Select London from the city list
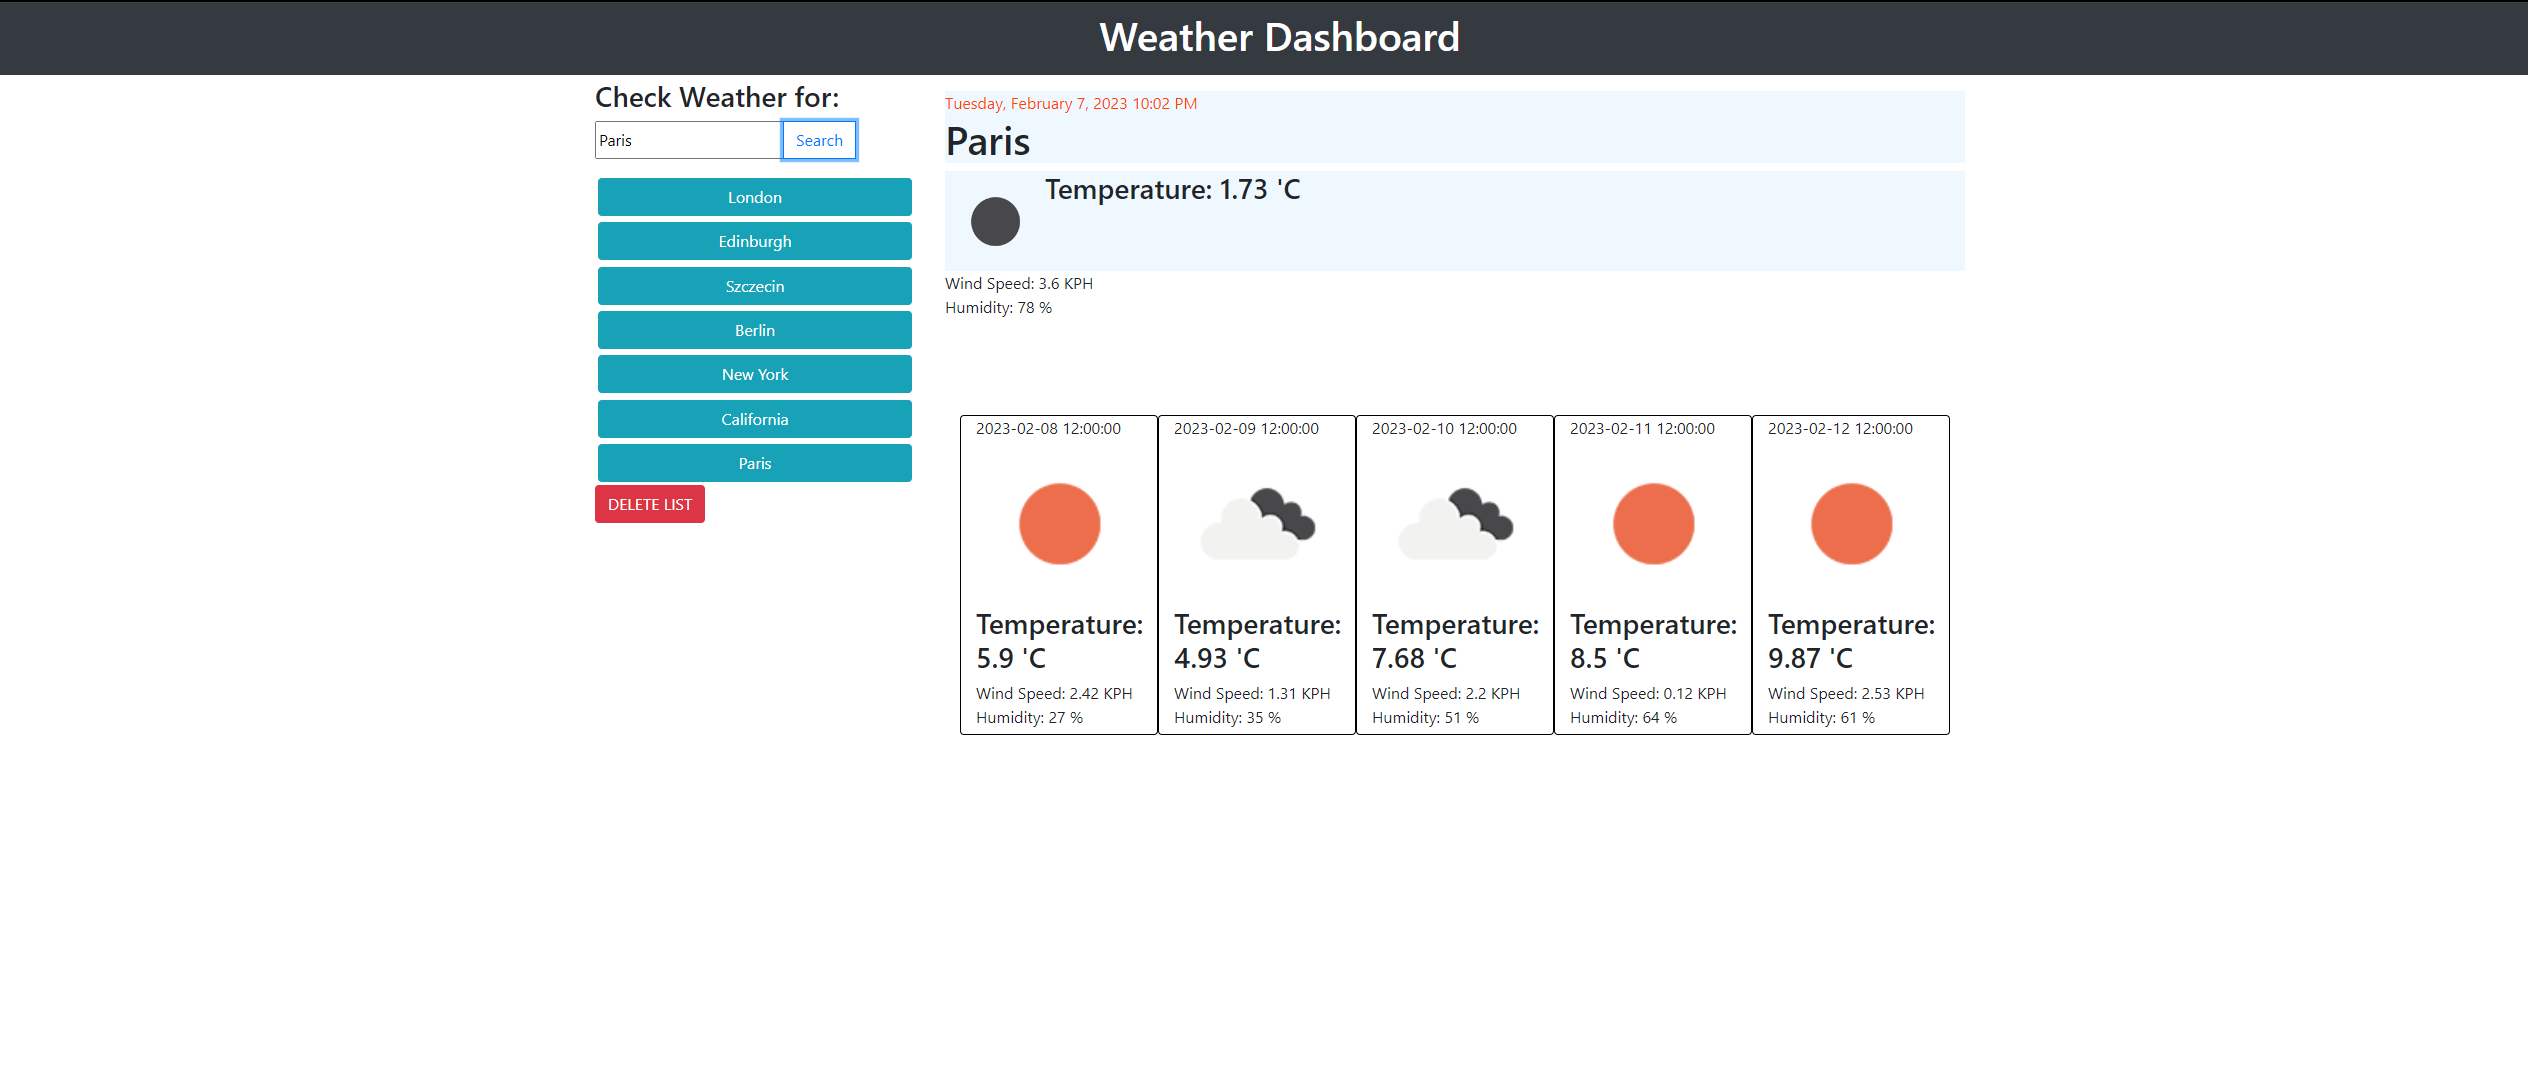The height and width of the screenshot is (1084, 2528). tap(754, 197)
